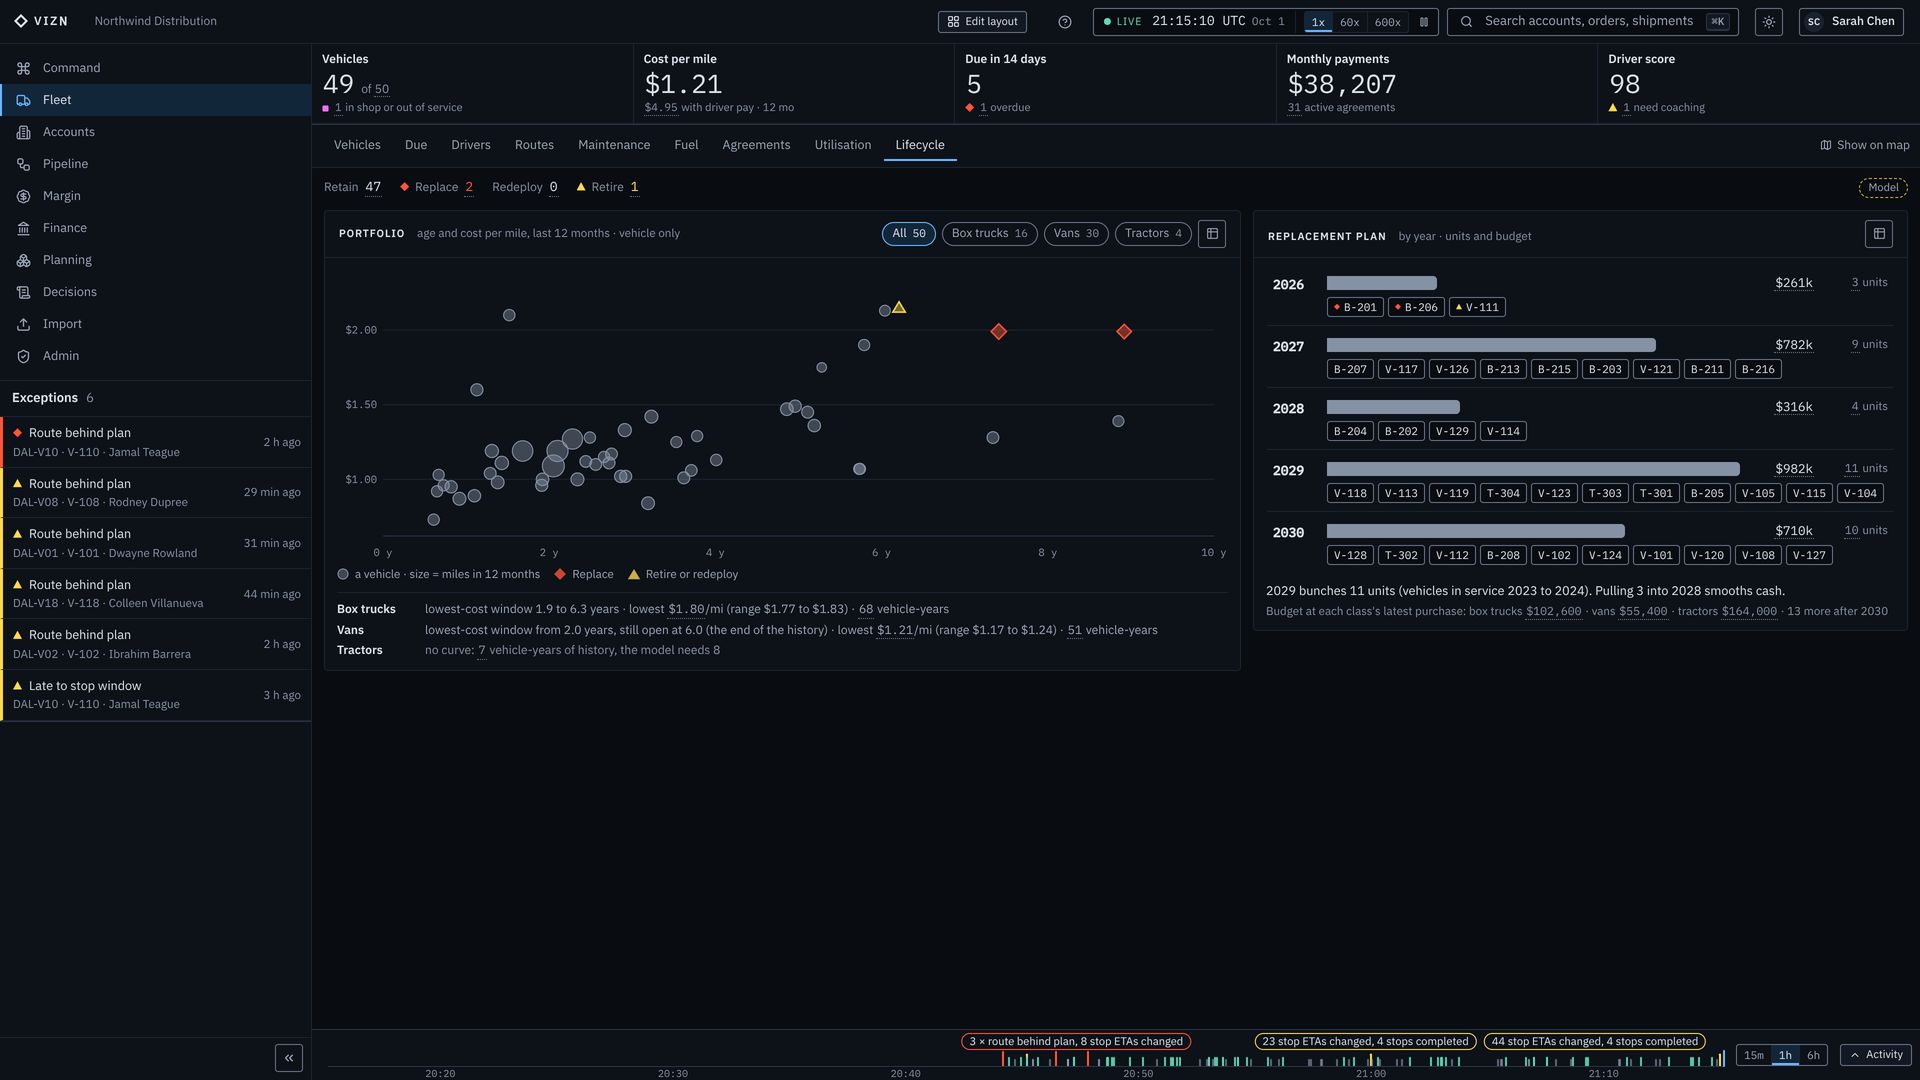Filter portfolio to Tractors 4

click(1153, 234)
